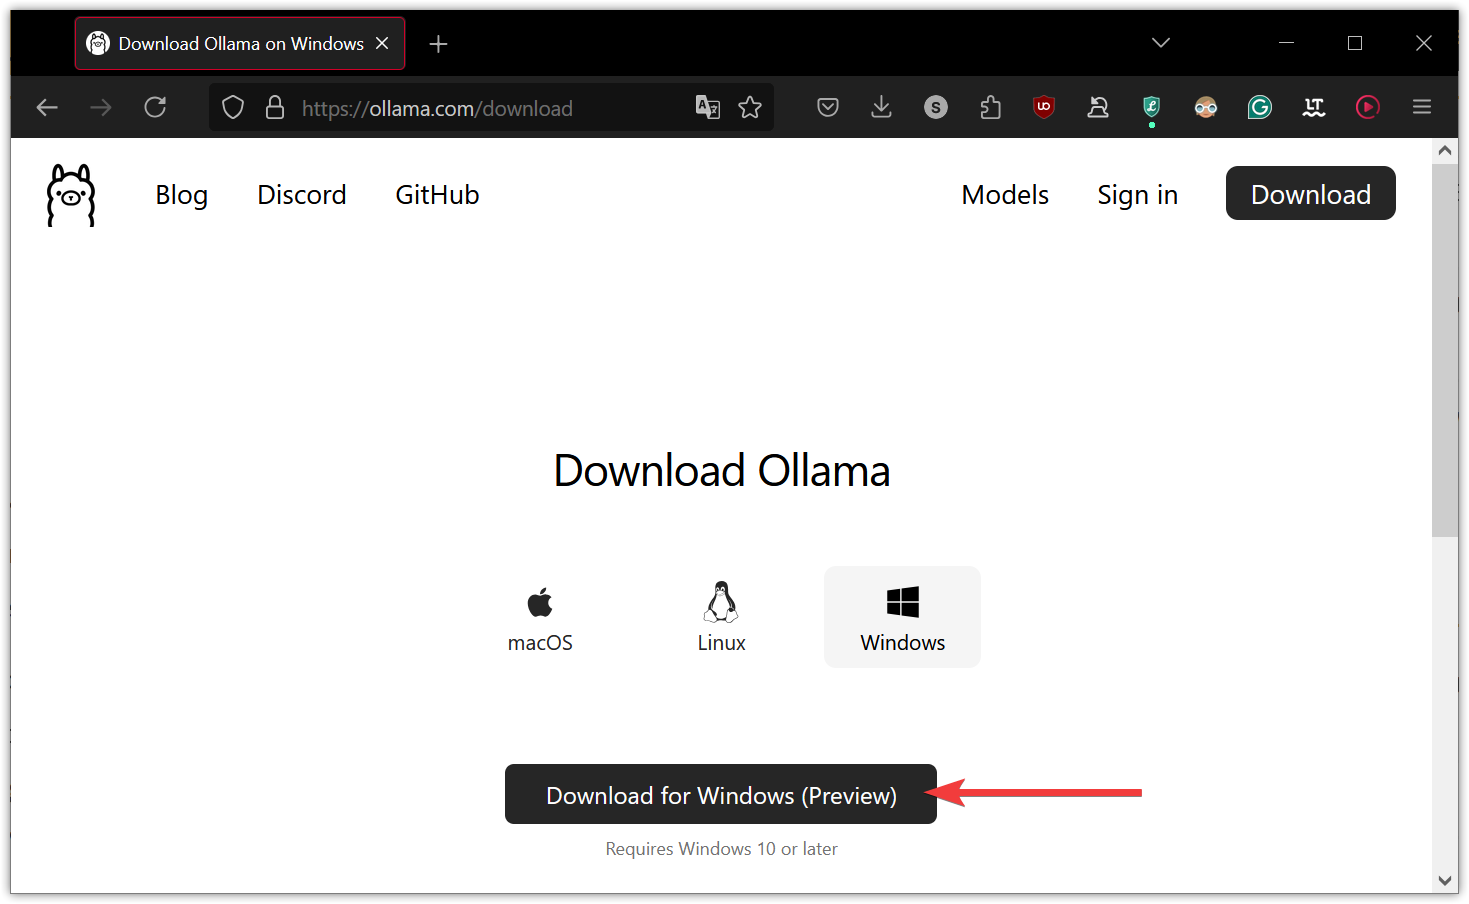The height and width of the screenshot is (904, 1469).
Task: Save page to Pocket
Action: point(827,107)
